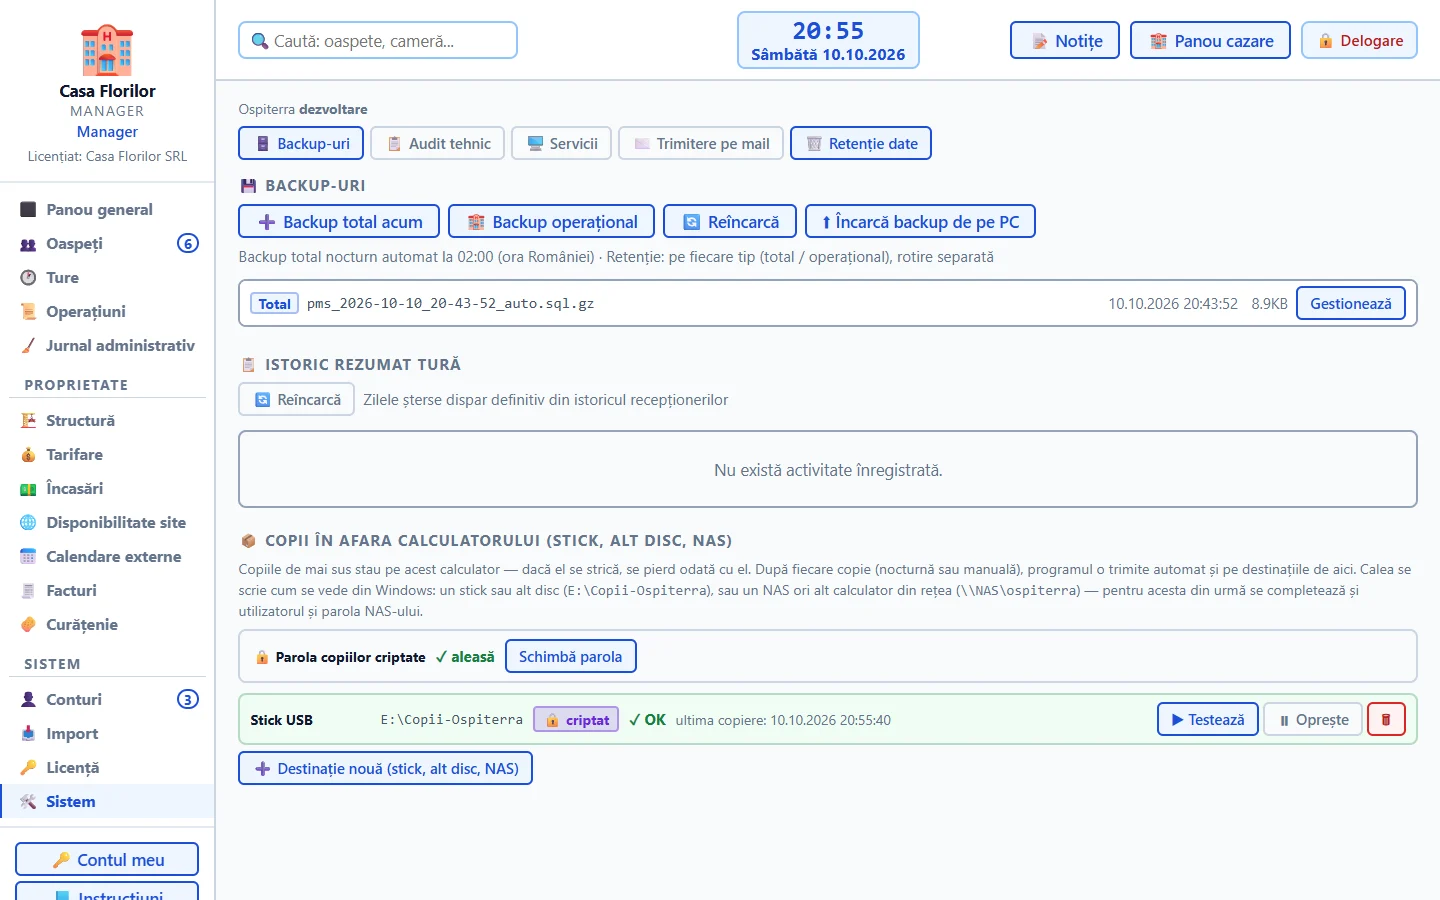Click the lock icon next to Parola copiilor criptate

point(262,657)
